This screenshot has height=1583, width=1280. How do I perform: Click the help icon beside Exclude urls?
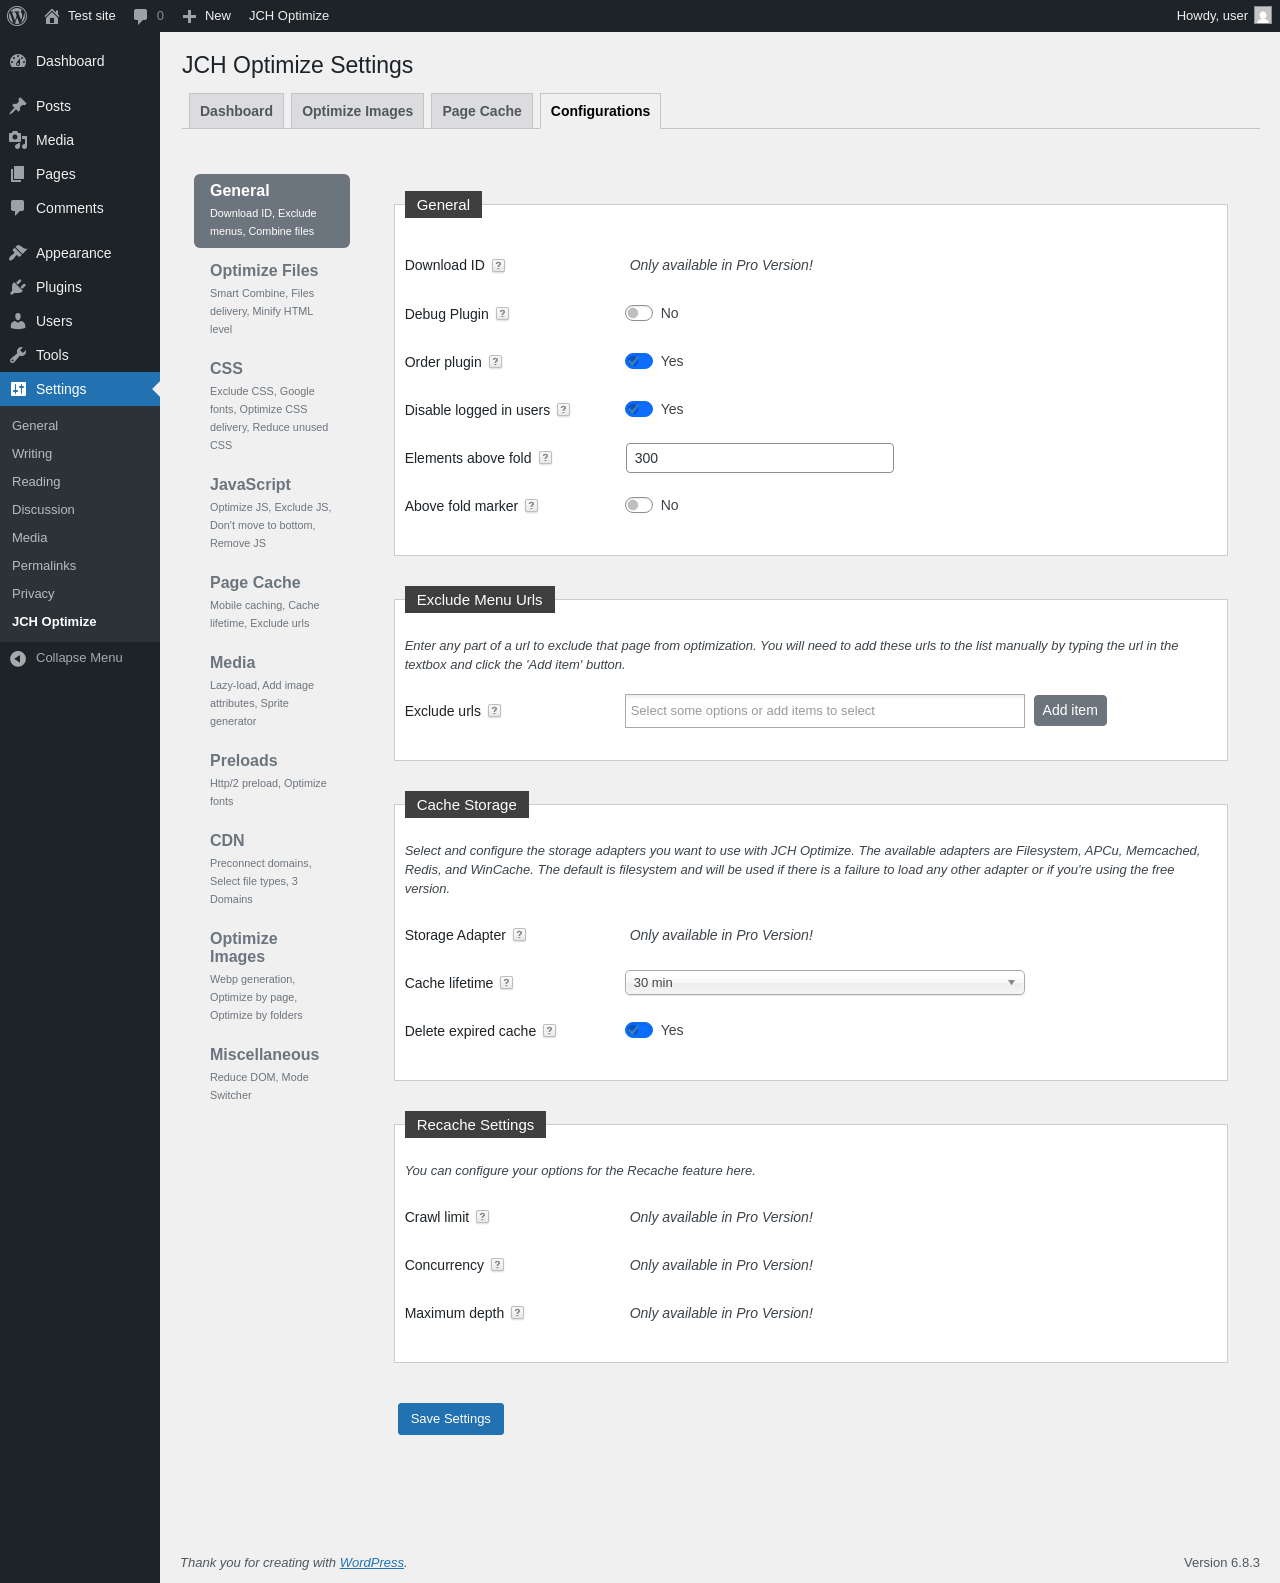[x=494, y=711]
